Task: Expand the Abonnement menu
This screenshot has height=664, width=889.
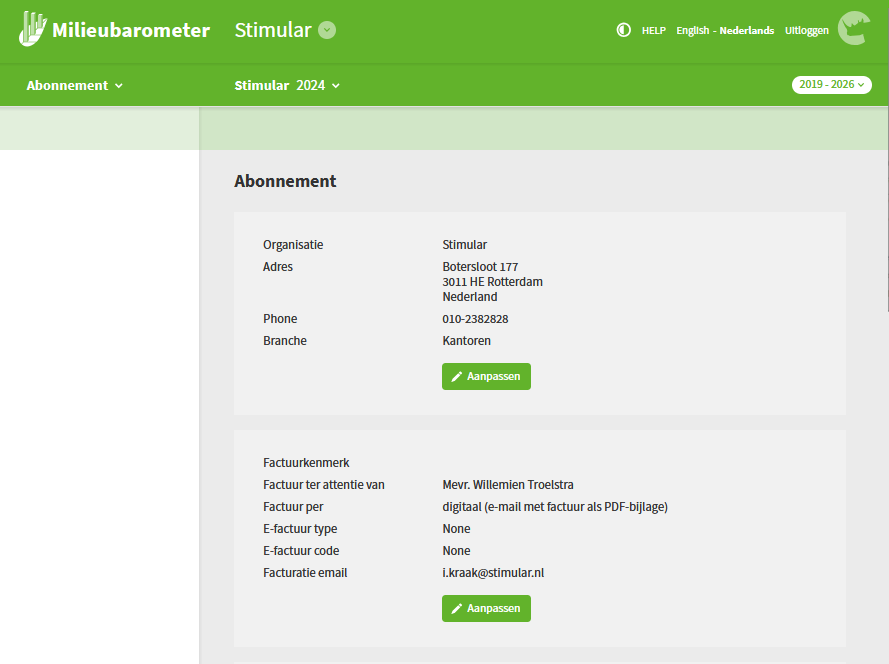Action: 74,86
